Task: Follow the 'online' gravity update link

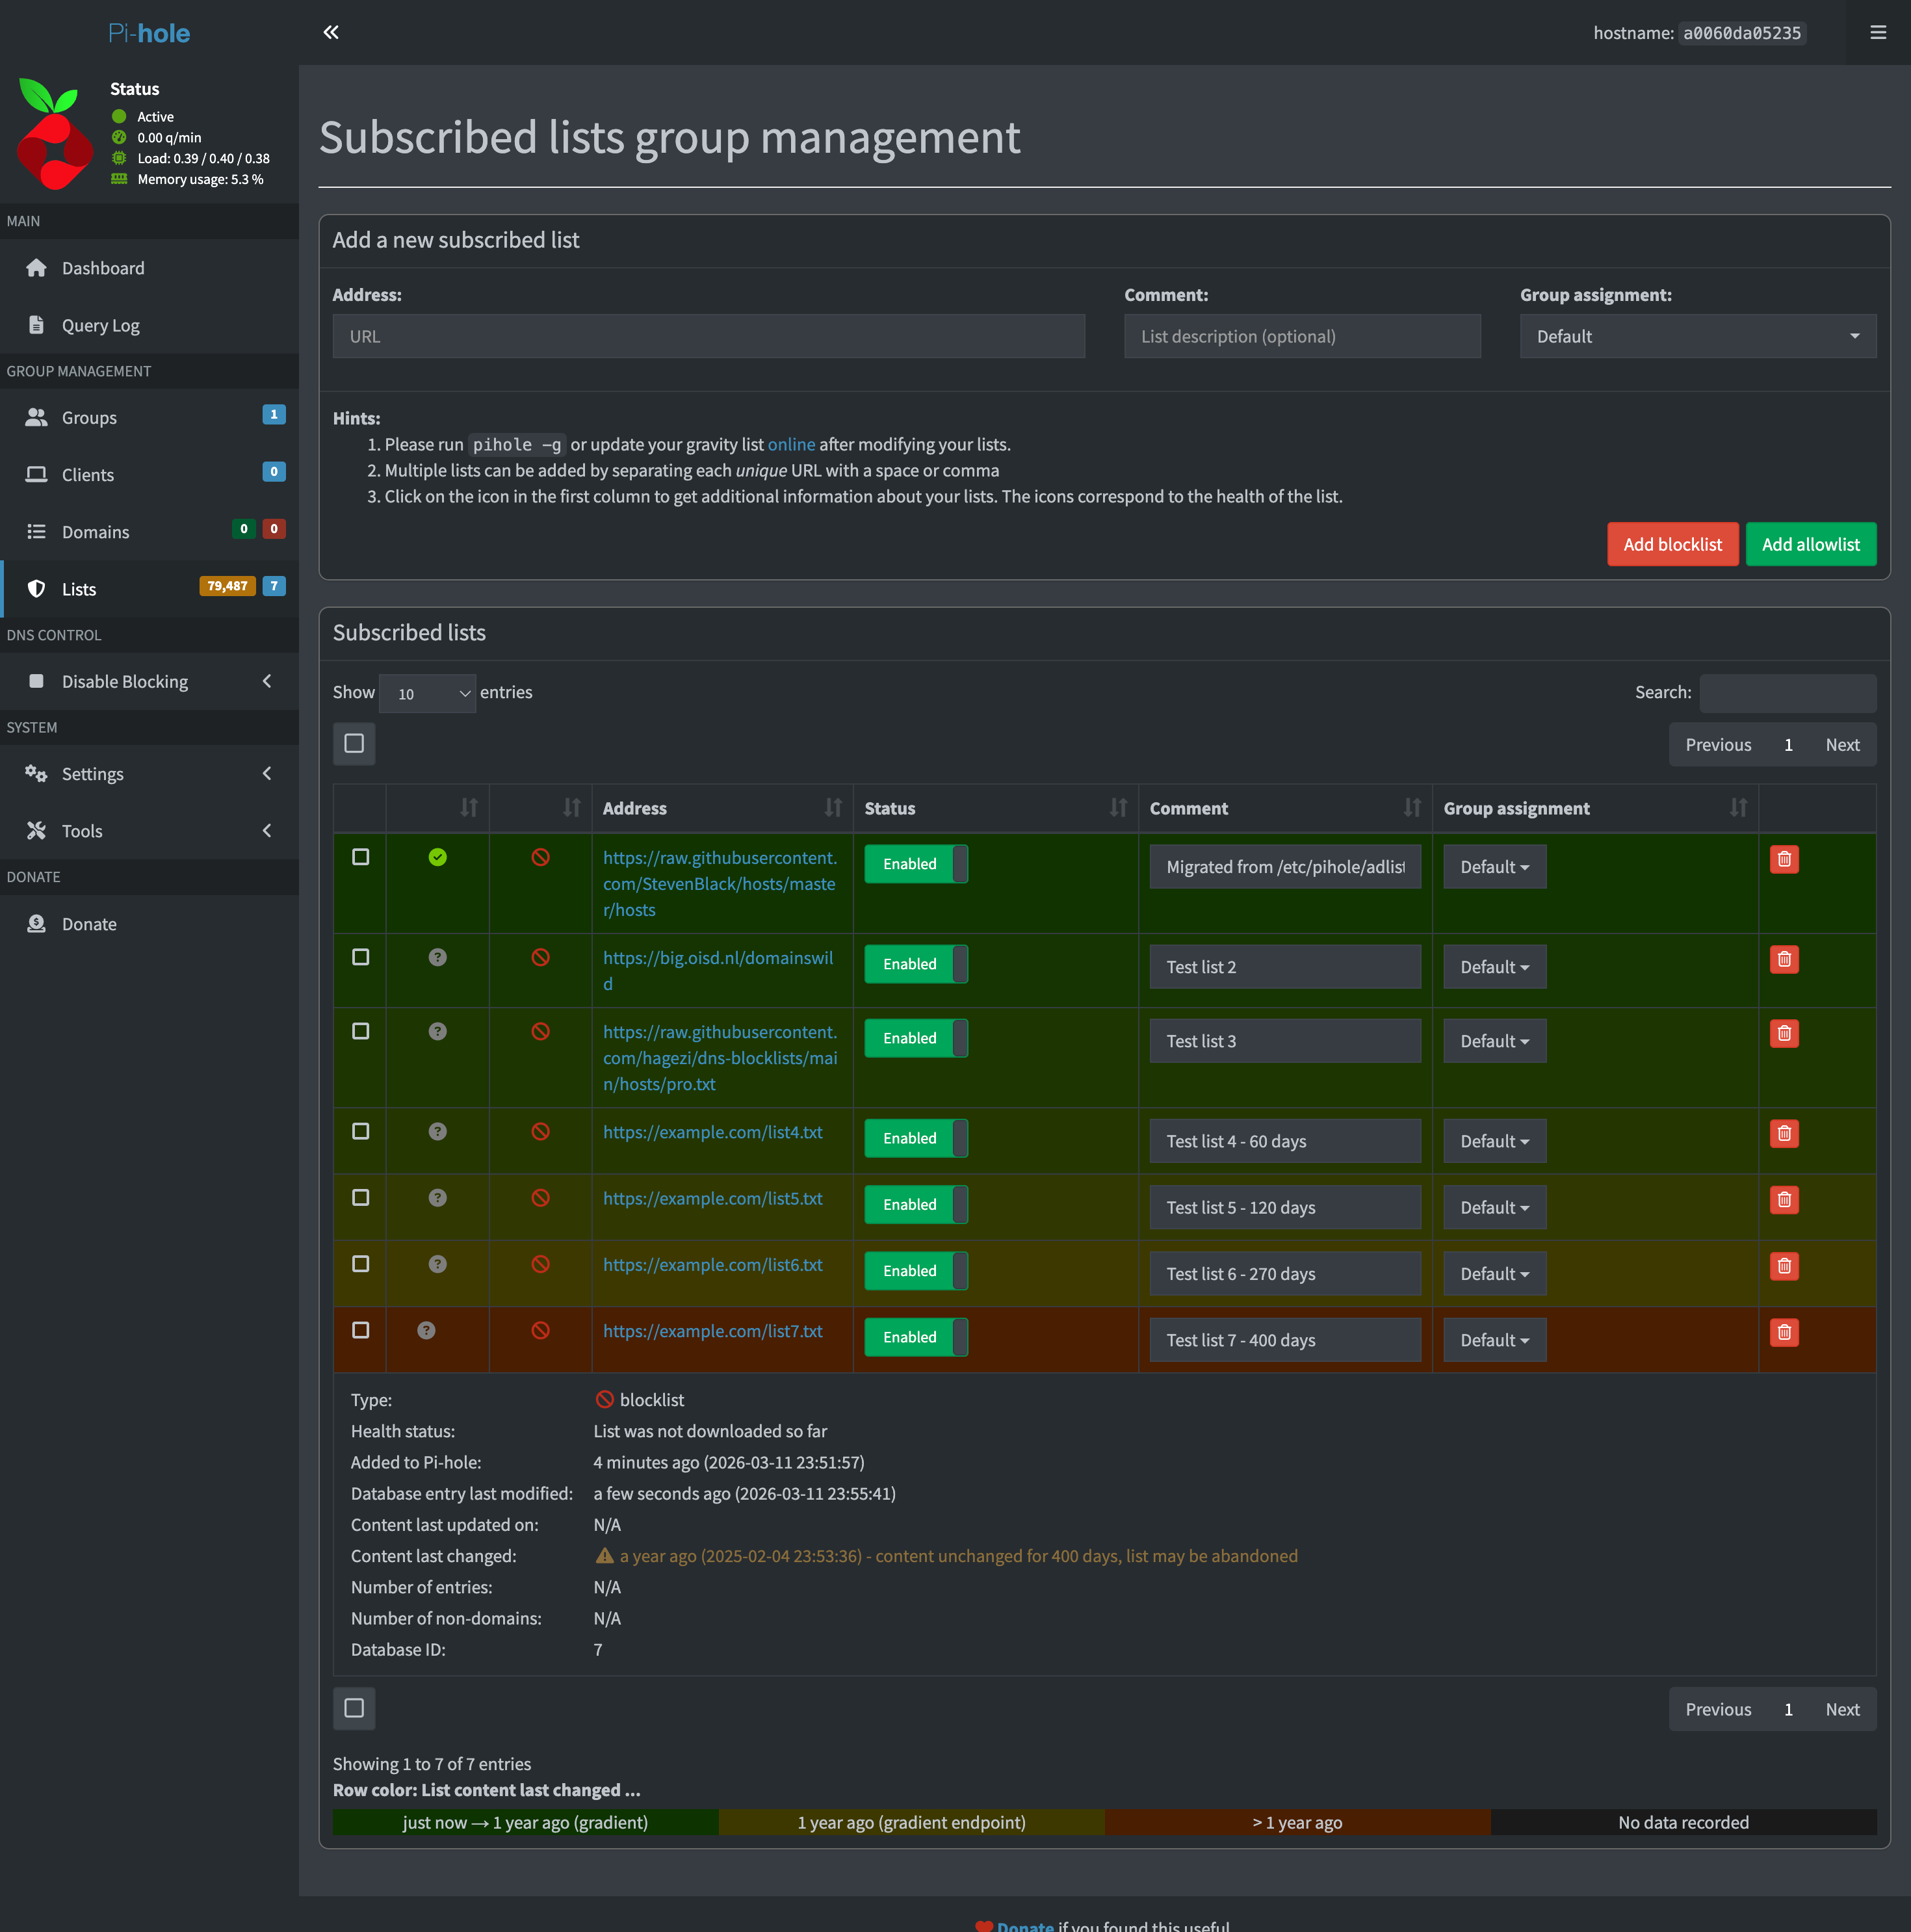Action: [x=790, y=444]
